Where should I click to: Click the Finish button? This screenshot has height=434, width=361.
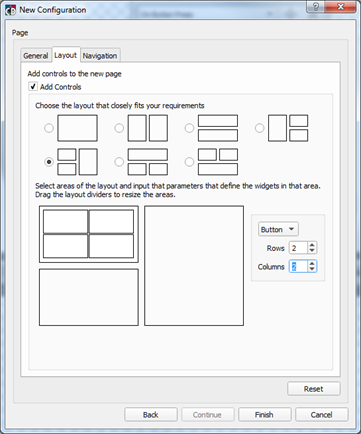[x=264, y=415]
